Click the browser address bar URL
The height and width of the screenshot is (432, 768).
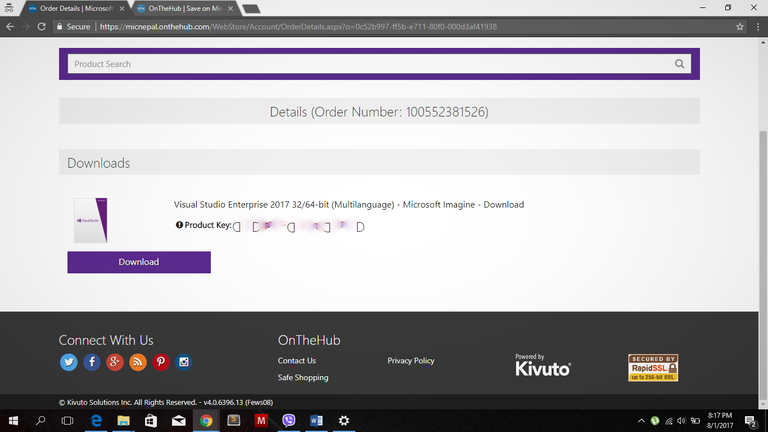298,26
